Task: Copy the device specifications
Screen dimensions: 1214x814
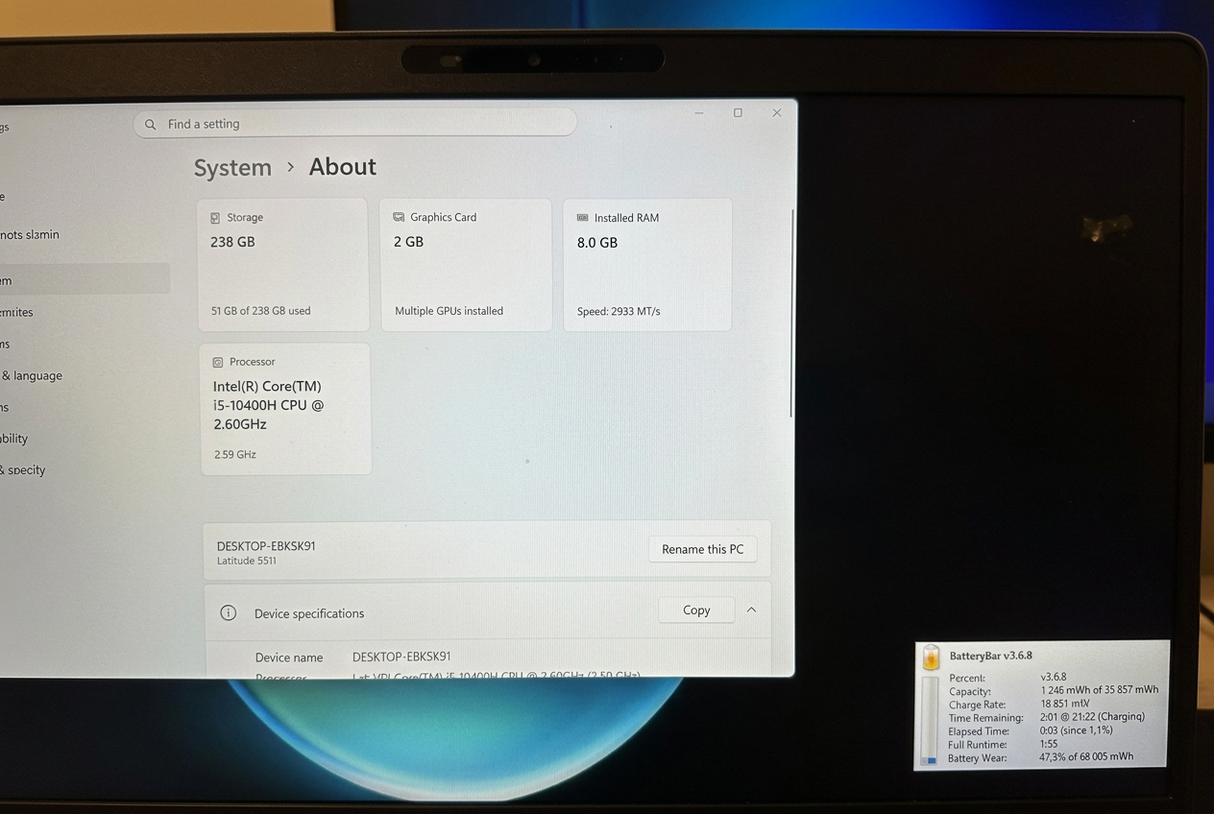Action: (696, 610)
